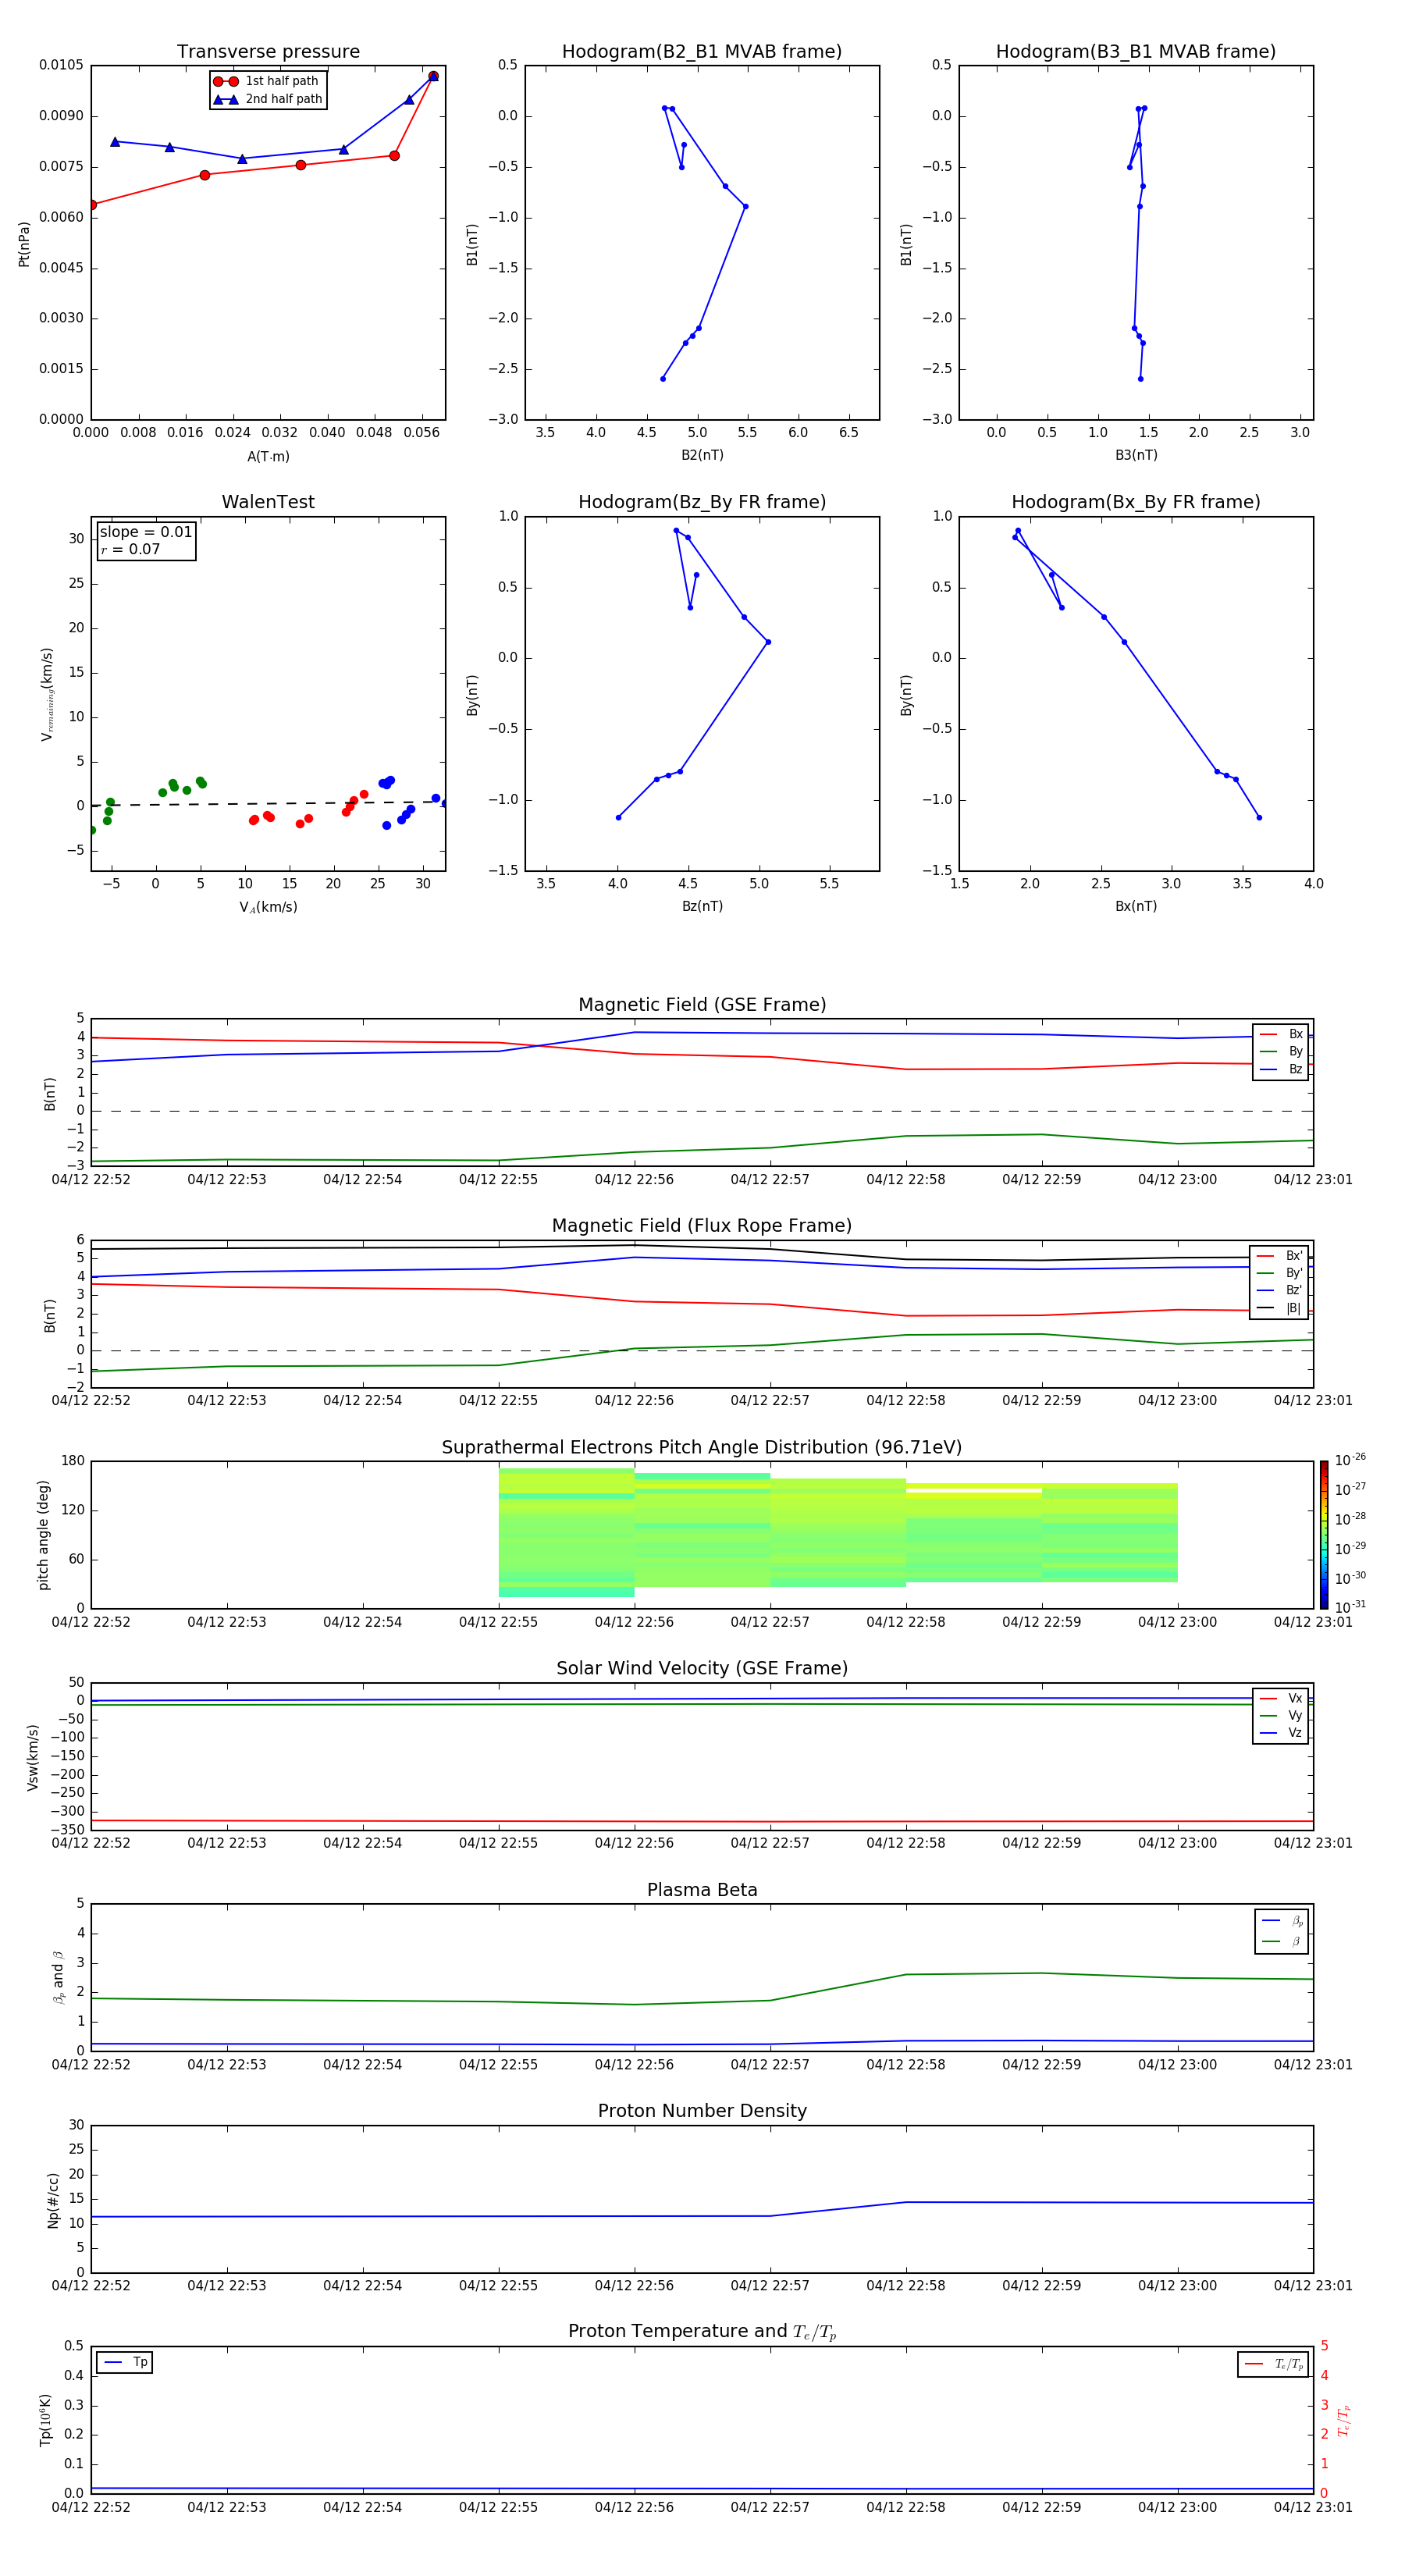Select the 'slope = 0.01' annotation
The image size is (1405, 2576).
pos(146,532)
